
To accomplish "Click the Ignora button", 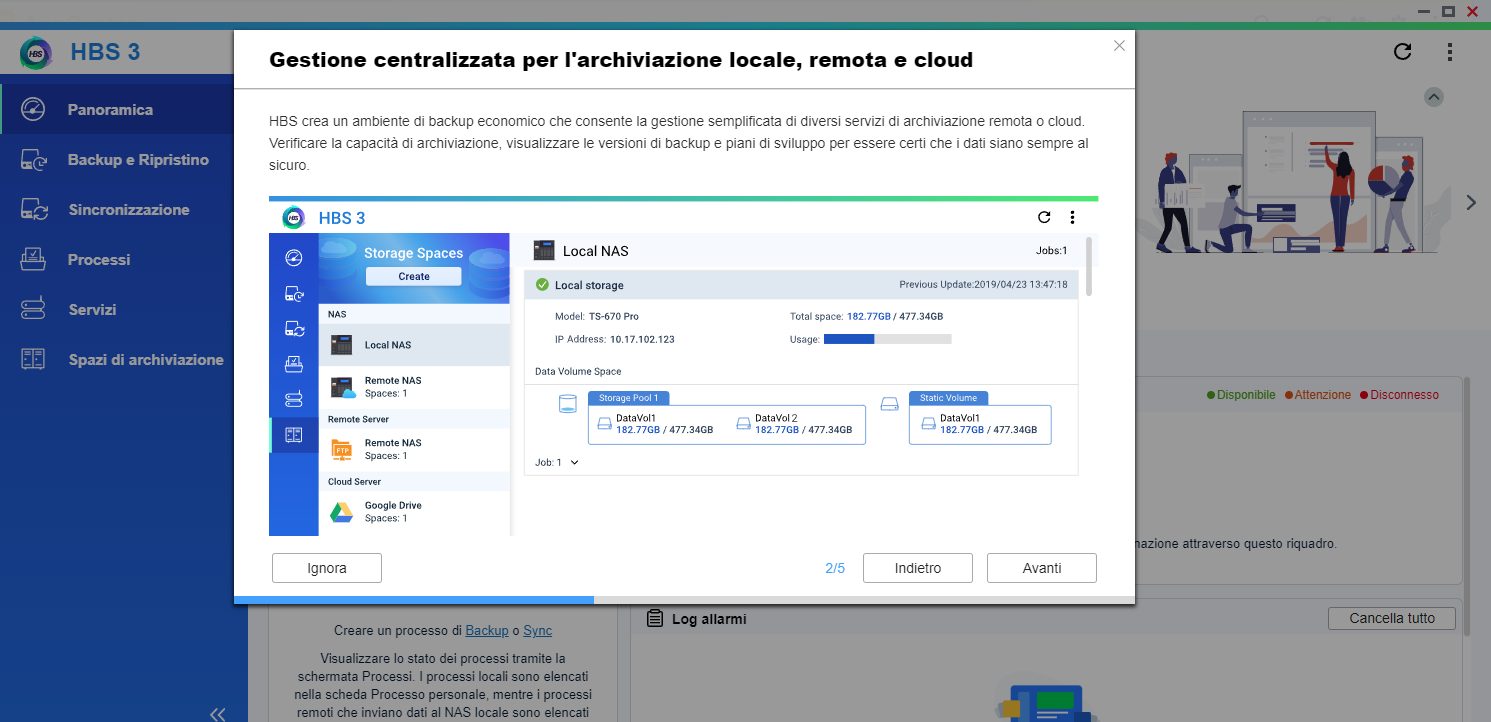I will click(x=327, y=568).
